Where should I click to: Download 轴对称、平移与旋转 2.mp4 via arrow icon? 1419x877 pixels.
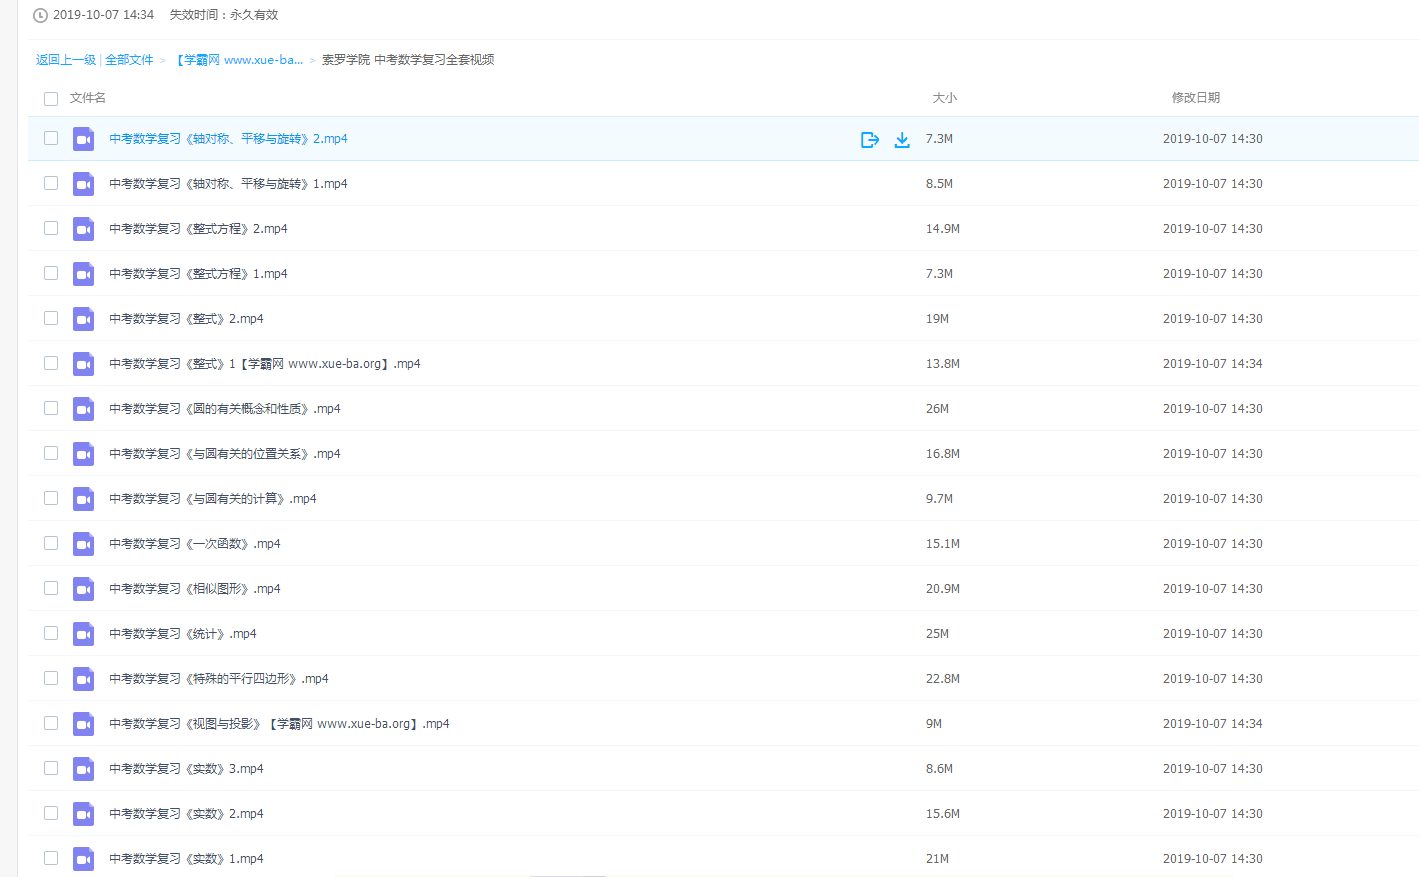point(902,139)
